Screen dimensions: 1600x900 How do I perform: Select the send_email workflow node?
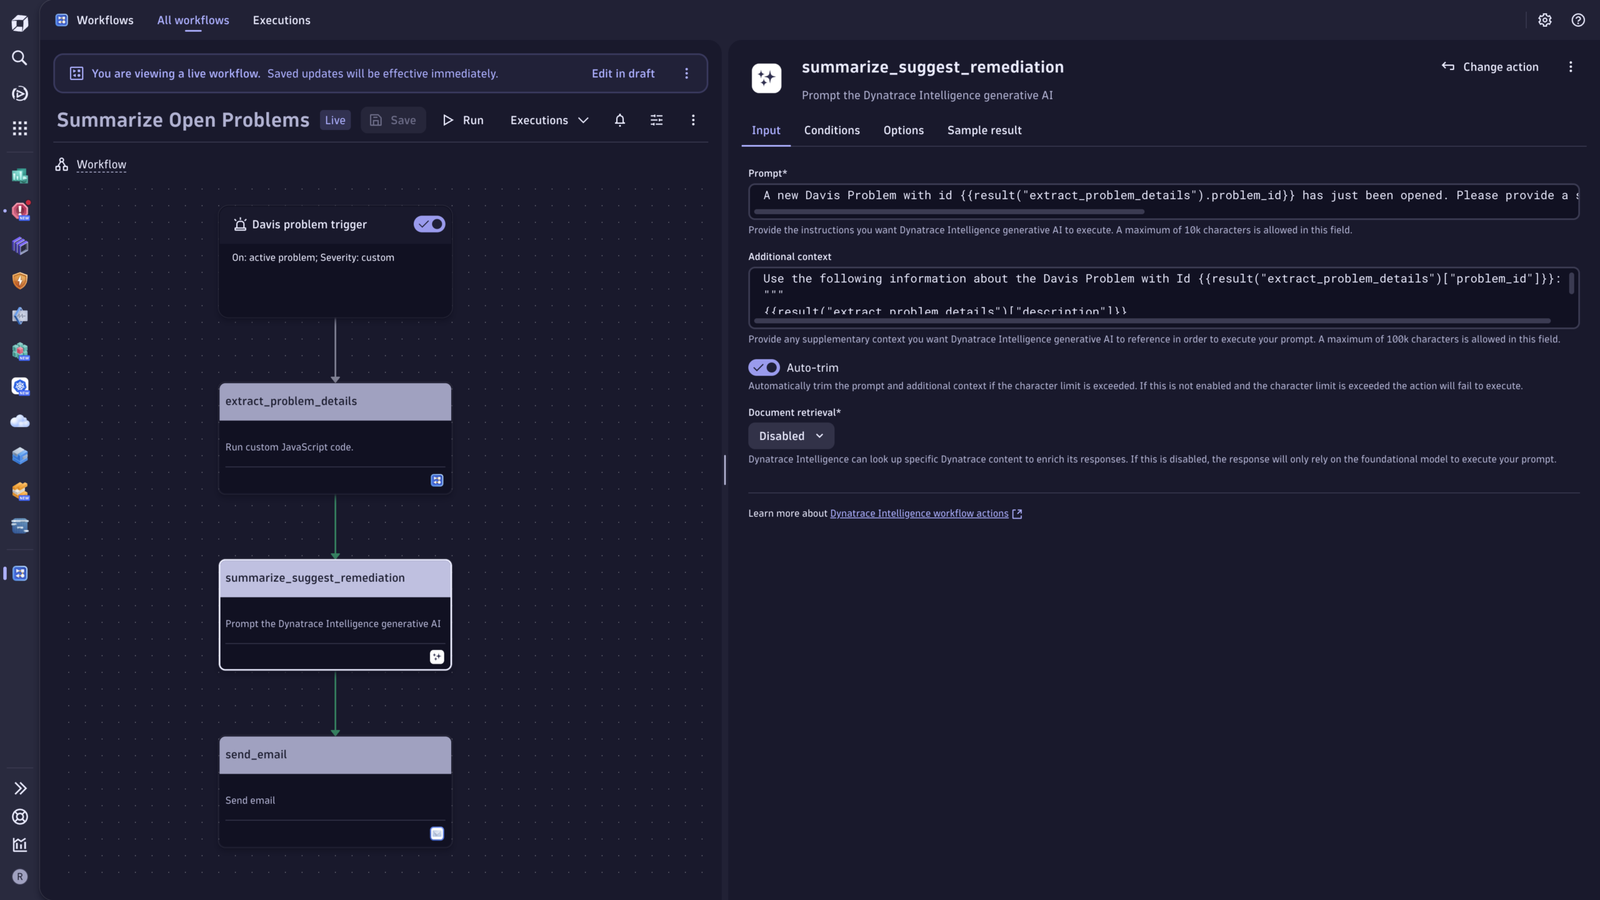click(x=335, y=792)
